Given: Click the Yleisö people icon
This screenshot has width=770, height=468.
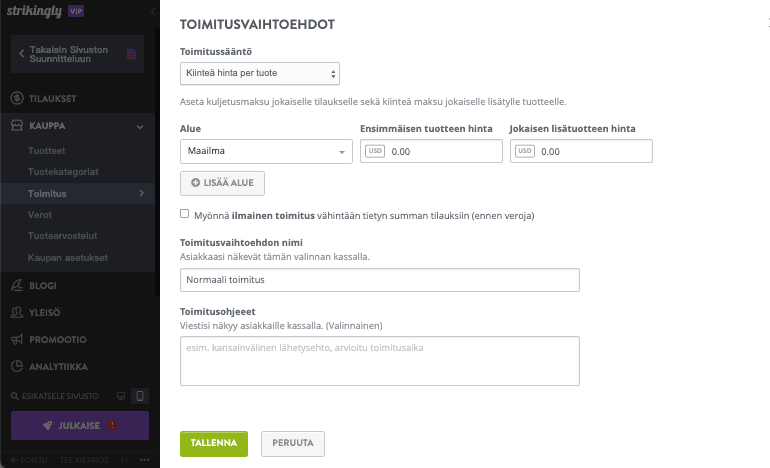Looking at the screenshot, I should tap(17, 312).
